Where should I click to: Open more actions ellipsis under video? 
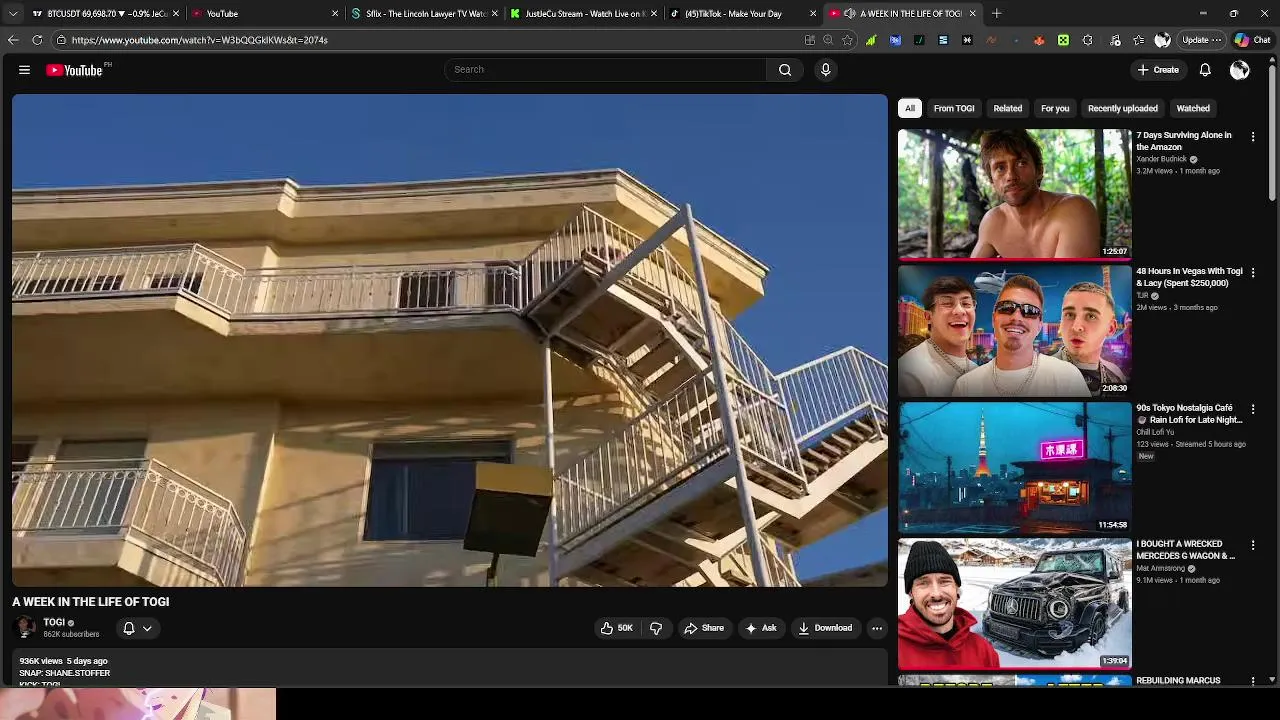click(x=876, y=628)
